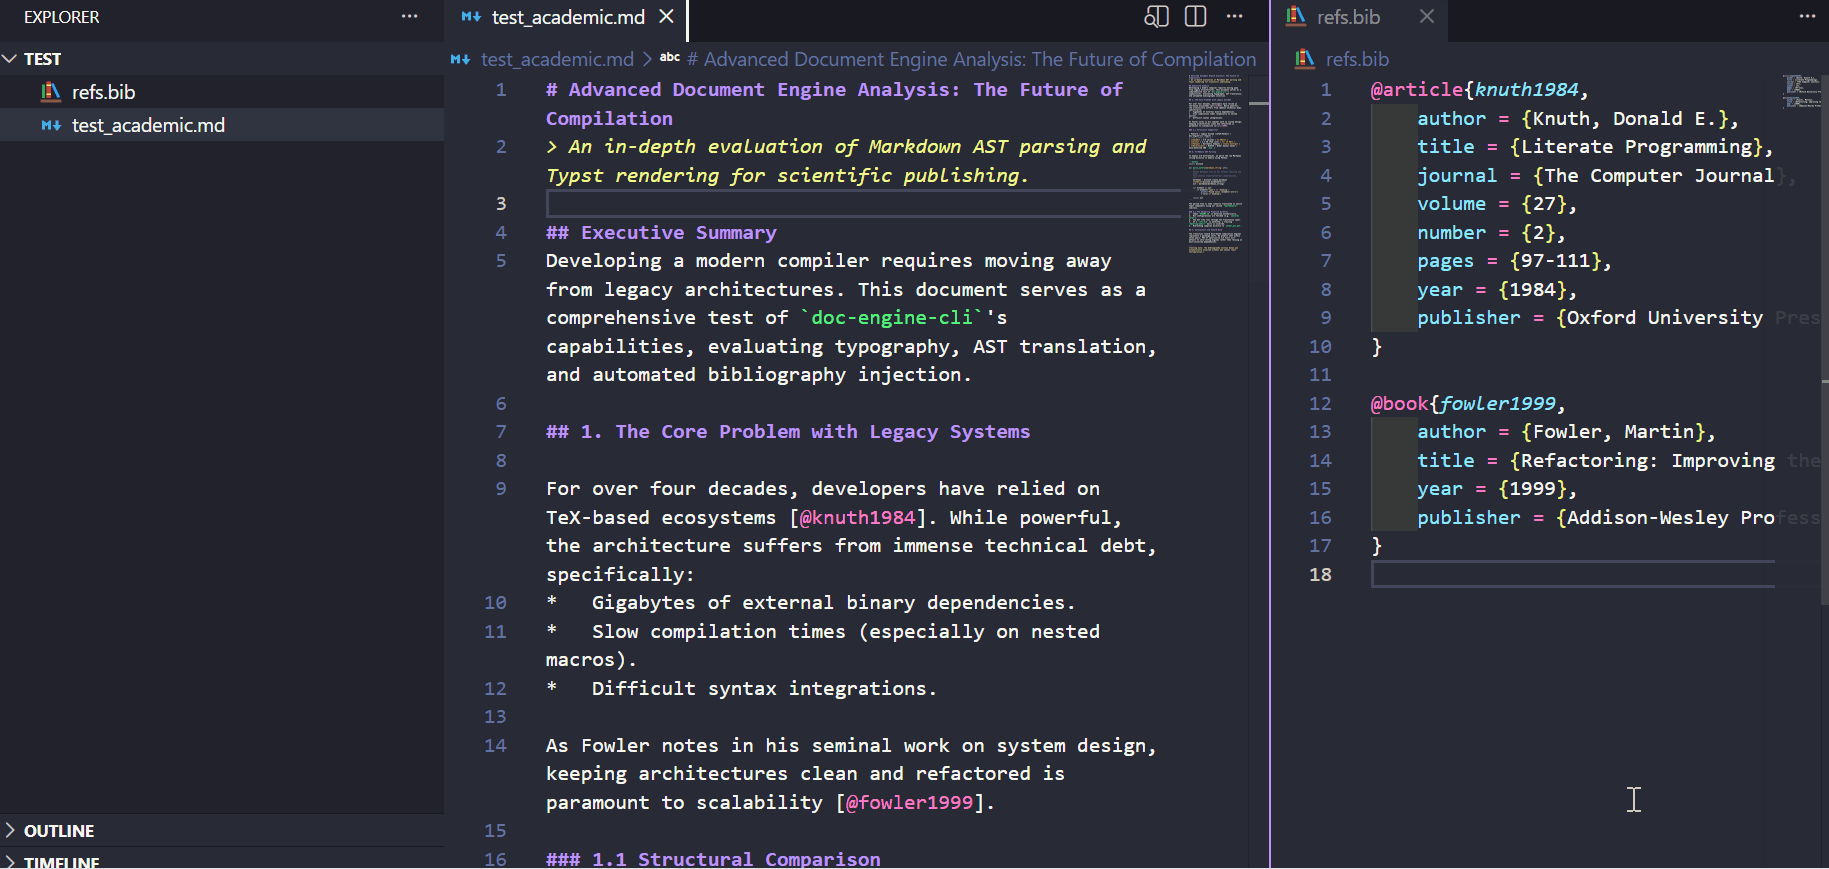1829x869 pixels.
Task: Click the test_academic.md breadcrumb
Action: point(557,59)
